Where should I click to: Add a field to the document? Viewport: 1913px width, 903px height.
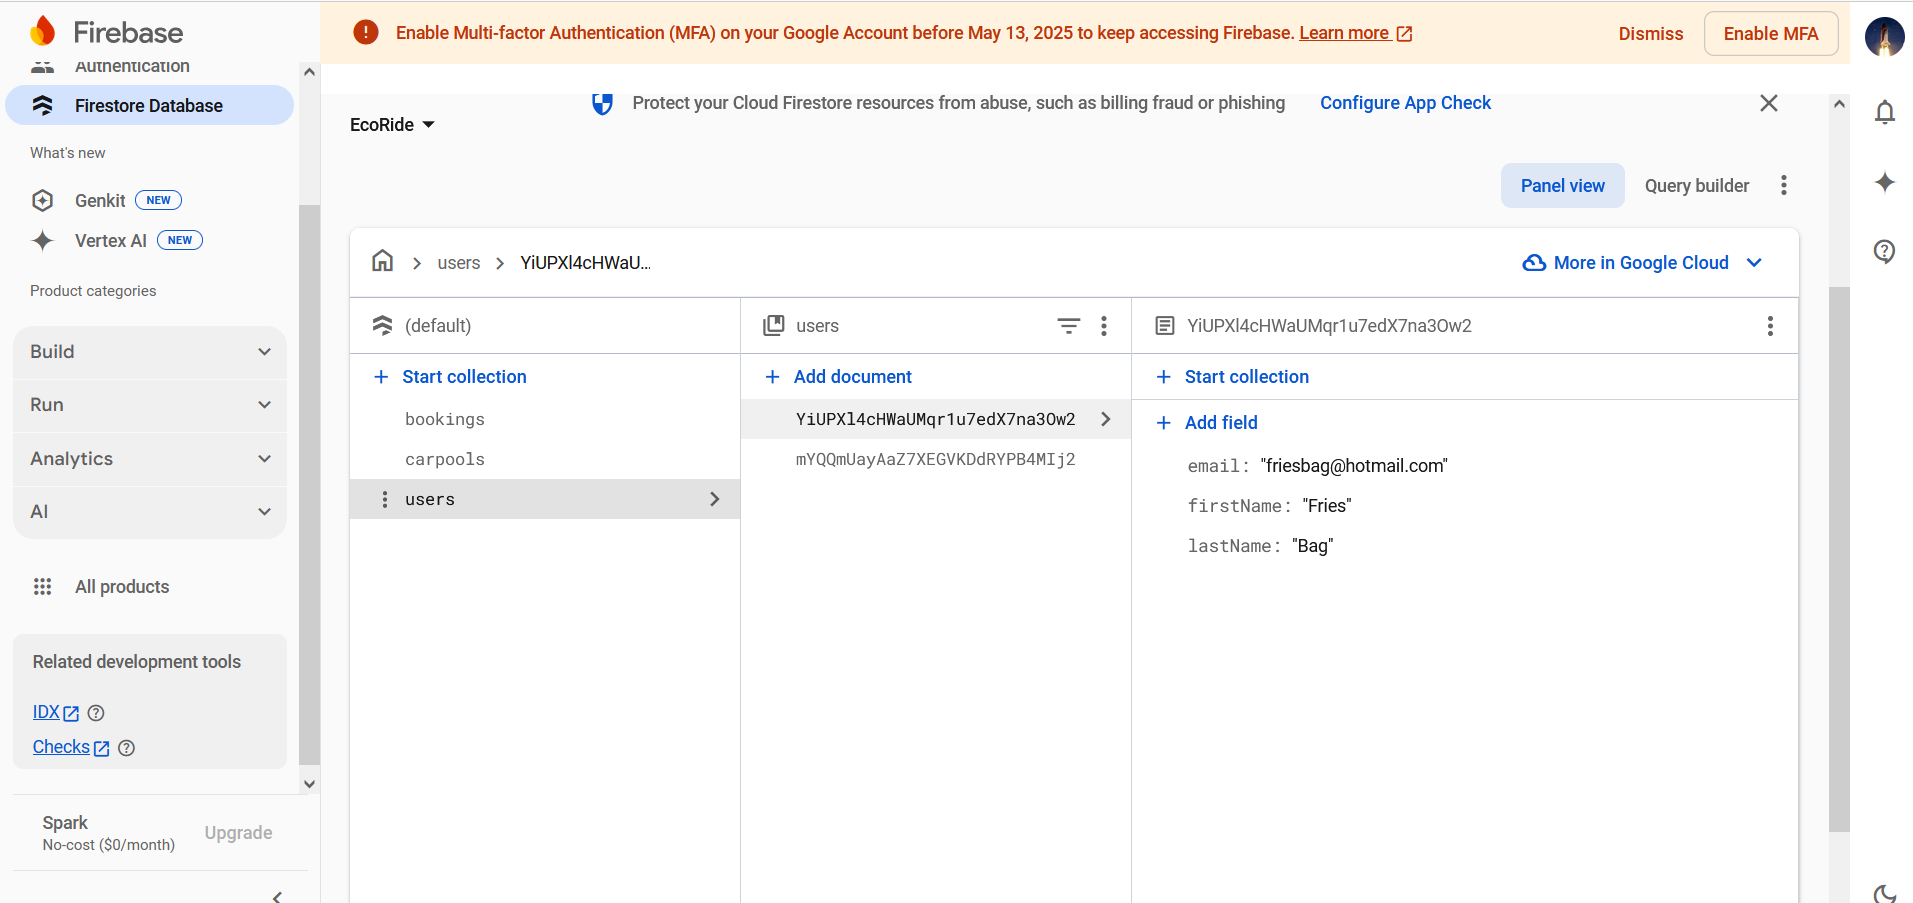pyautogui.click(x=1207, y=423)
